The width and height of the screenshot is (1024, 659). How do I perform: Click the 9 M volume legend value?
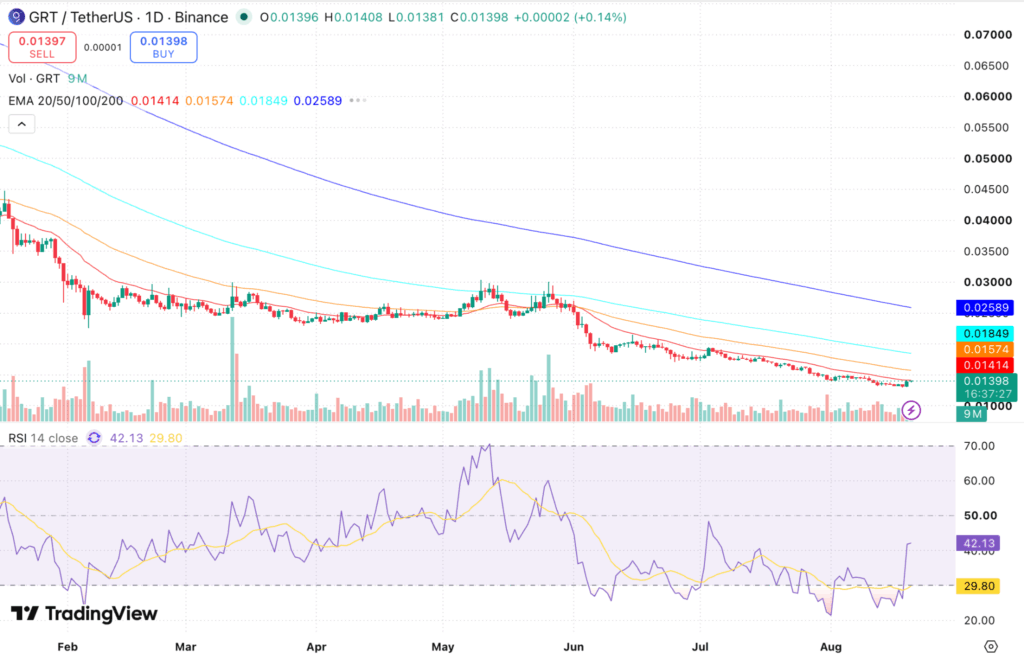click(77, 78)
